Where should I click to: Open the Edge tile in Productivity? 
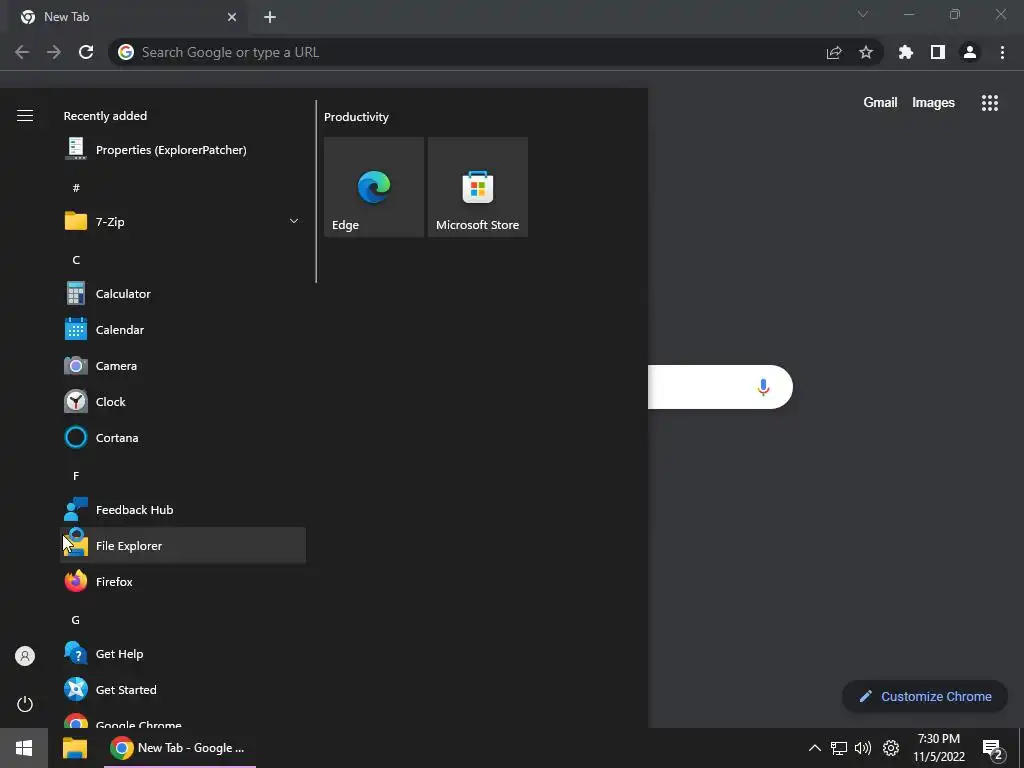374,187
